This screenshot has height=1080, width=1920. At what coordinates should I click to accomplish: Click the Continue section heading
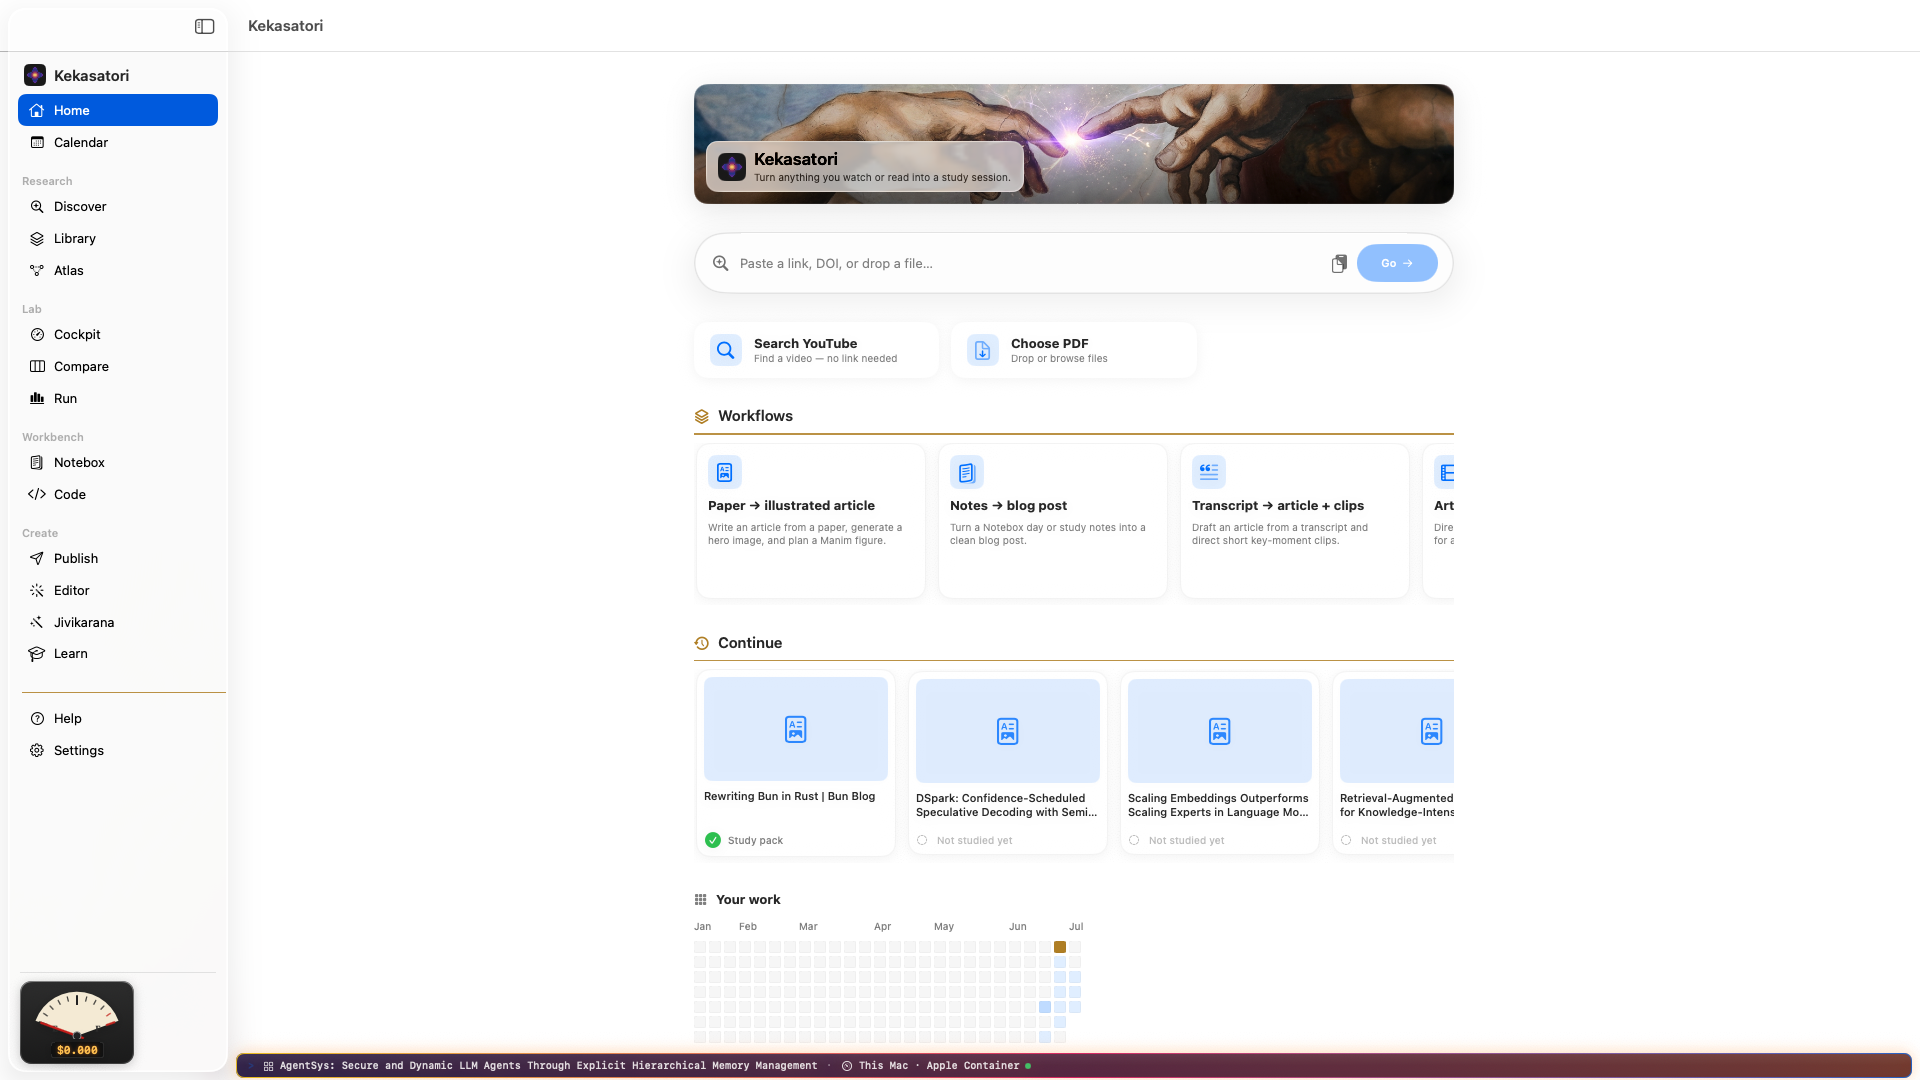pyautogui.click(x=750, y=643)
